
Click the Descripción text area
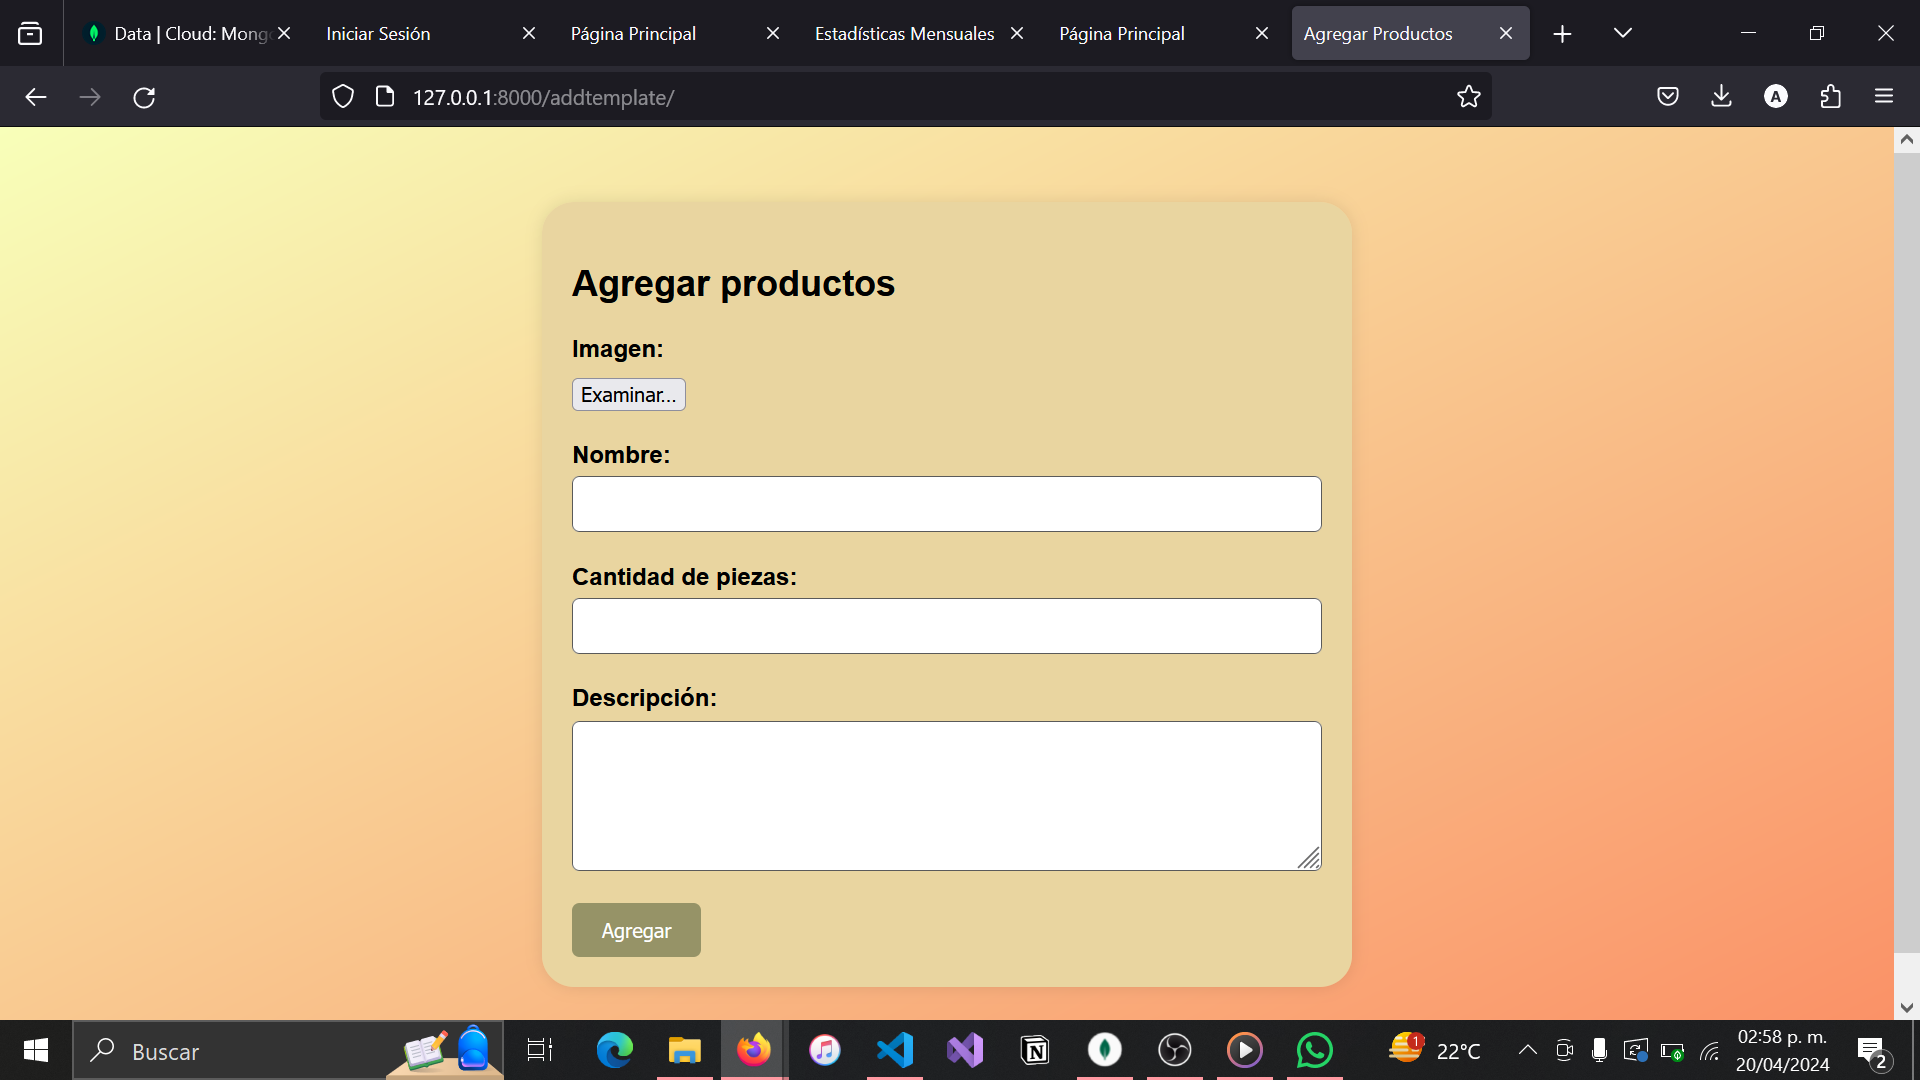[x=946, y=796]
